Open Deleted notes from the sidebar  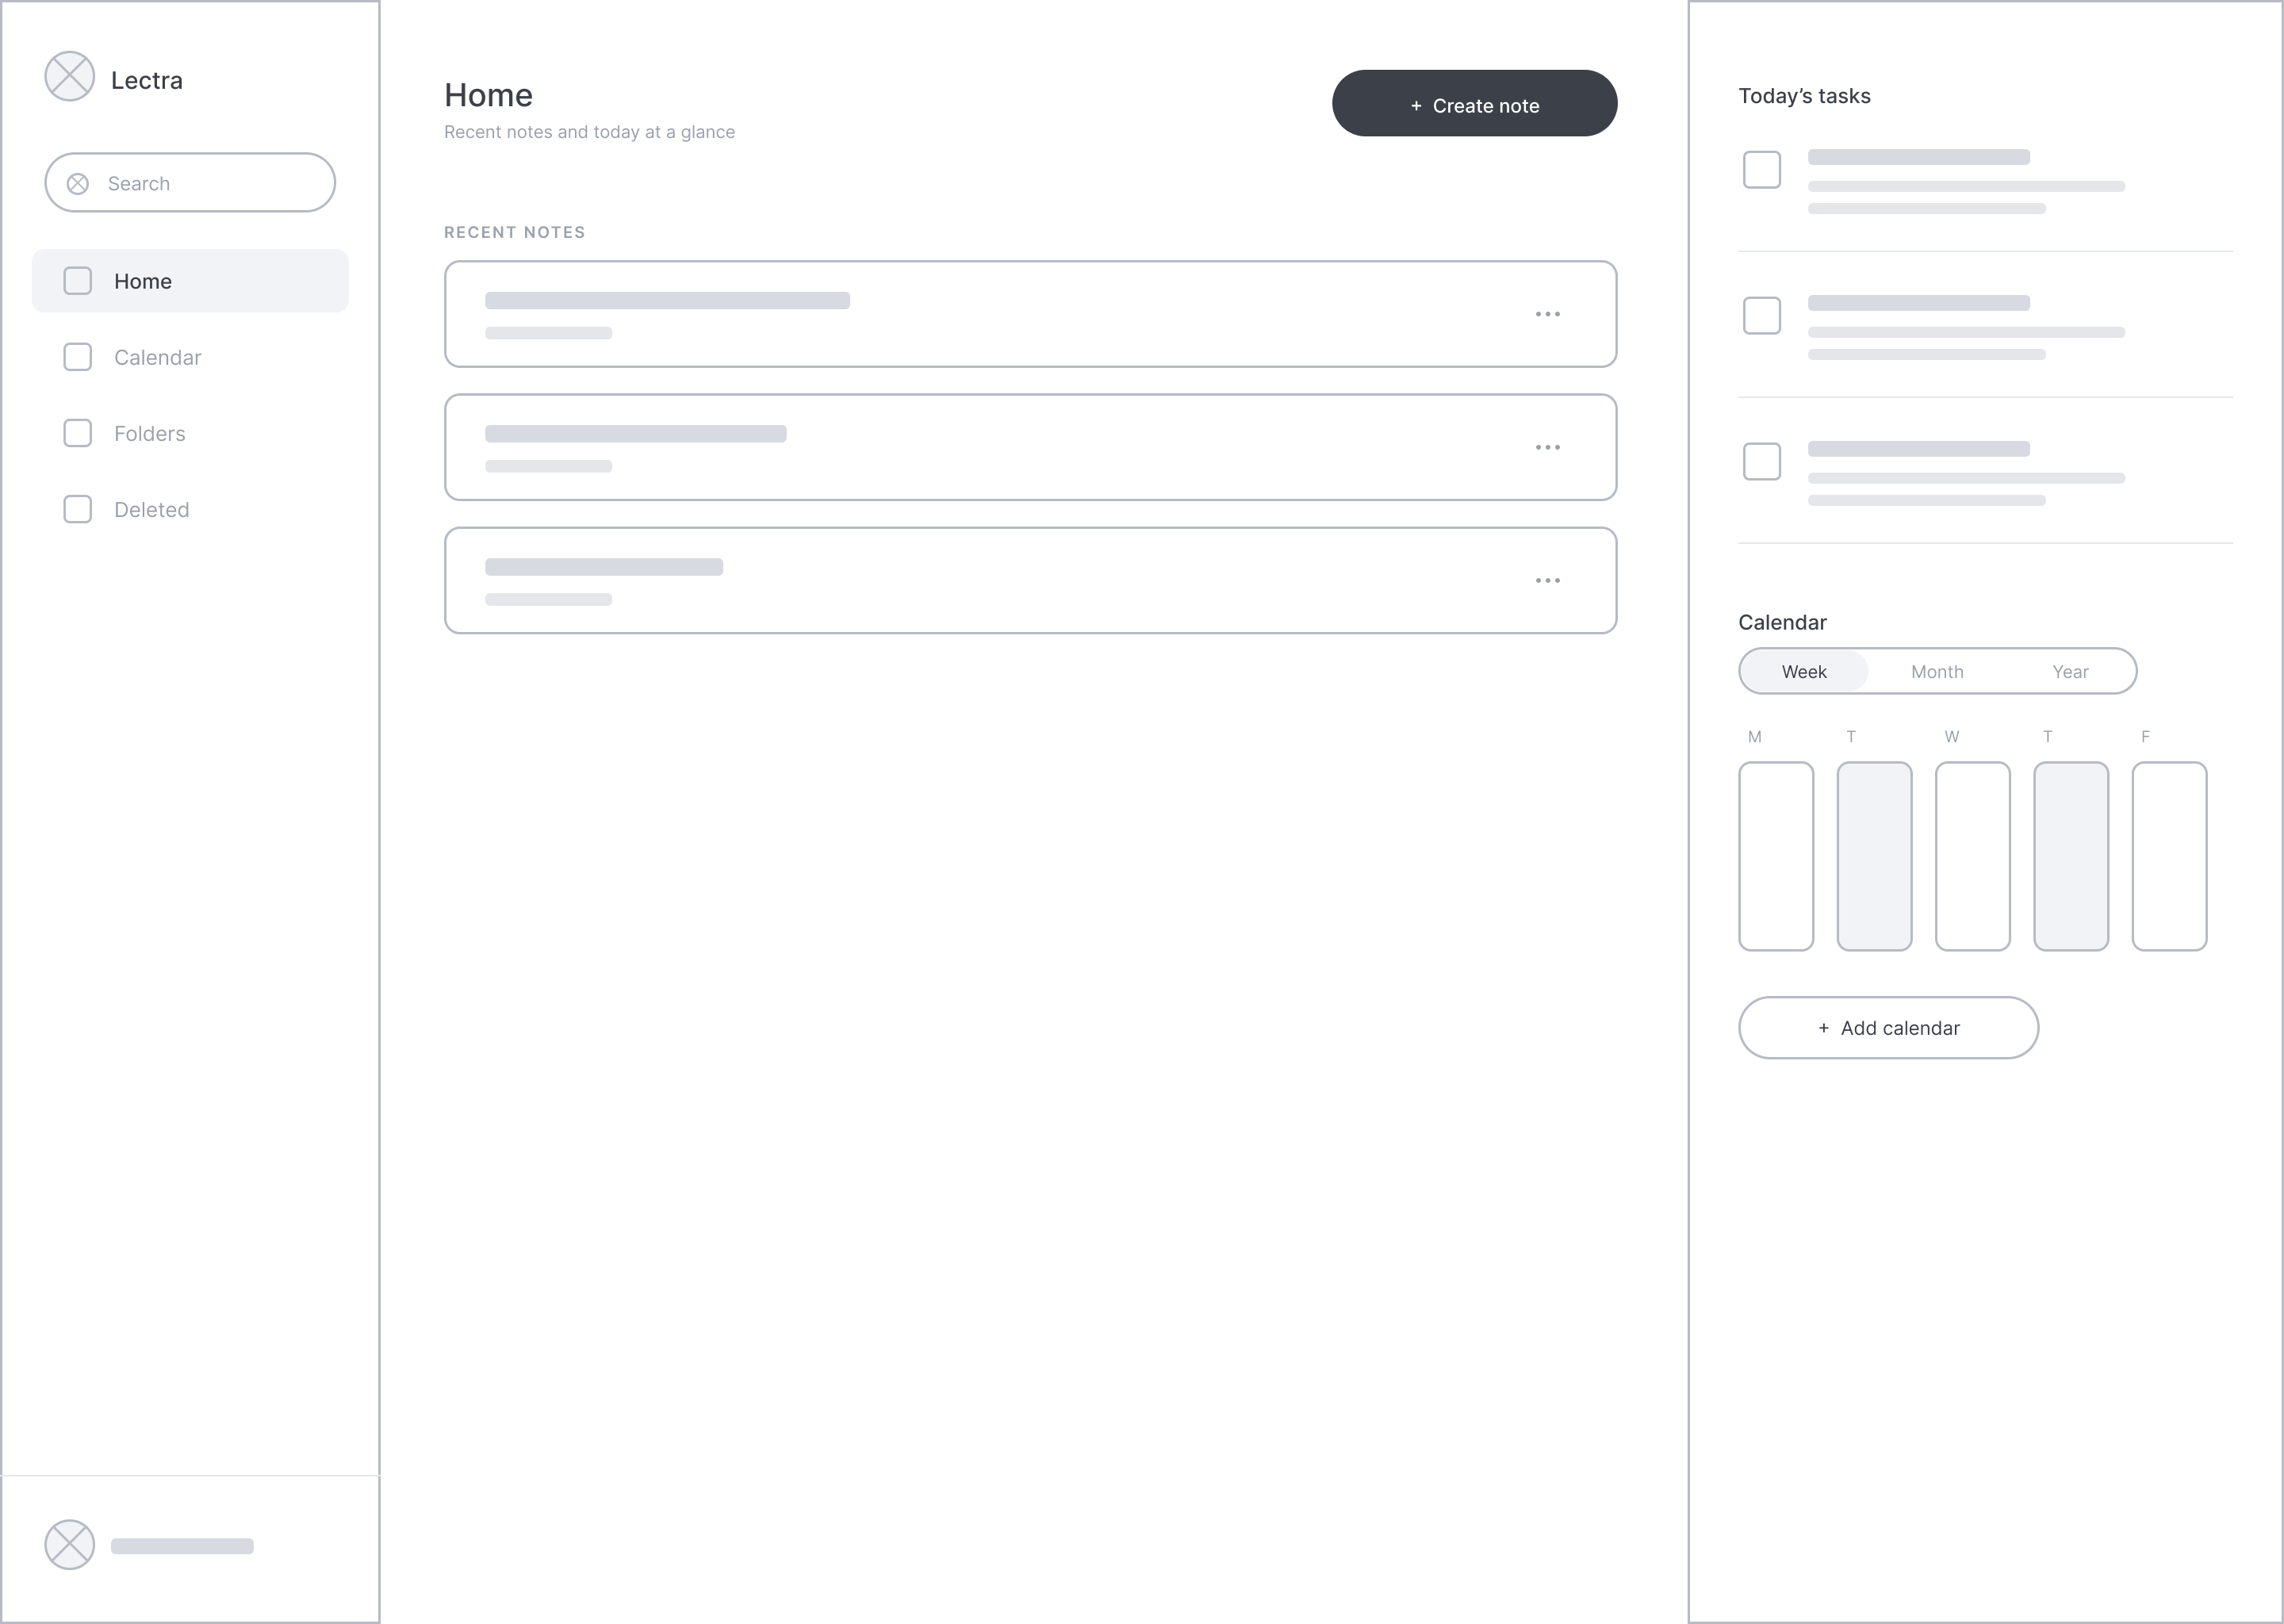tap(190, 509)
